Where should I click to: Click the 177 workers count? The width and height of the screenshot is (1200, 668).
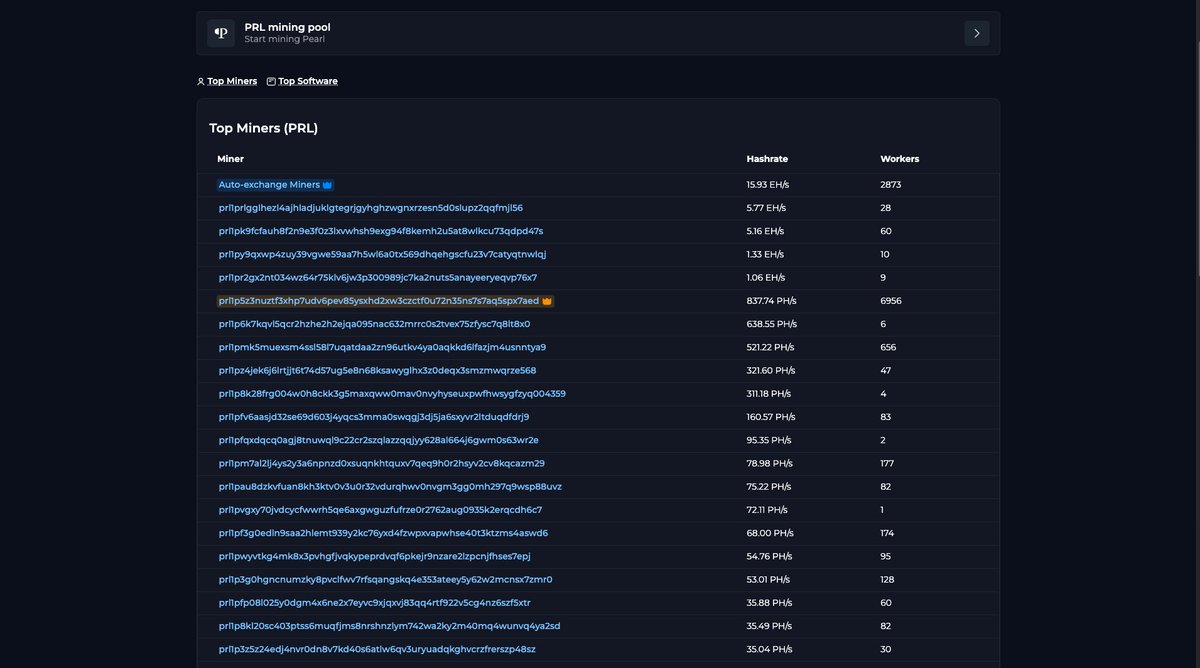[887, 463]
